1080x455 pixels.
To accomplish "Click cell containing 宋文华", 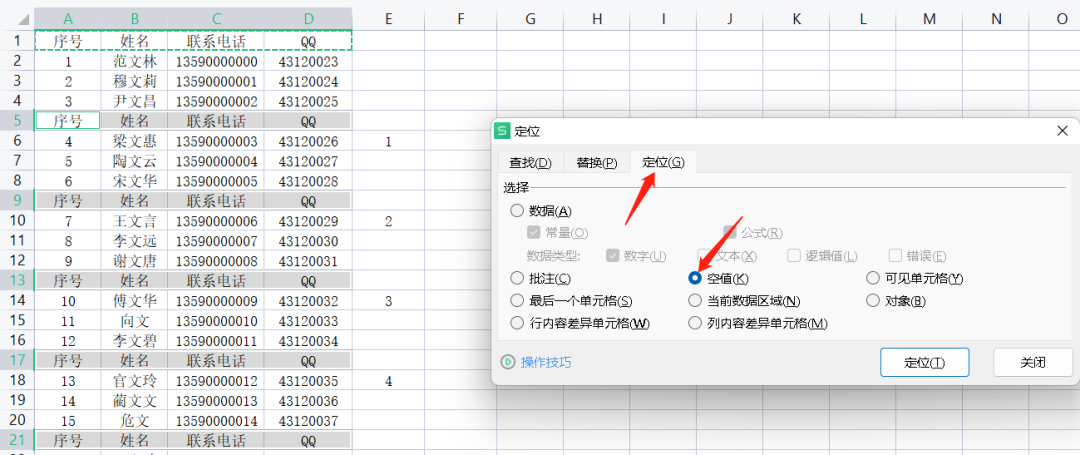I will (x=134, y=181).
